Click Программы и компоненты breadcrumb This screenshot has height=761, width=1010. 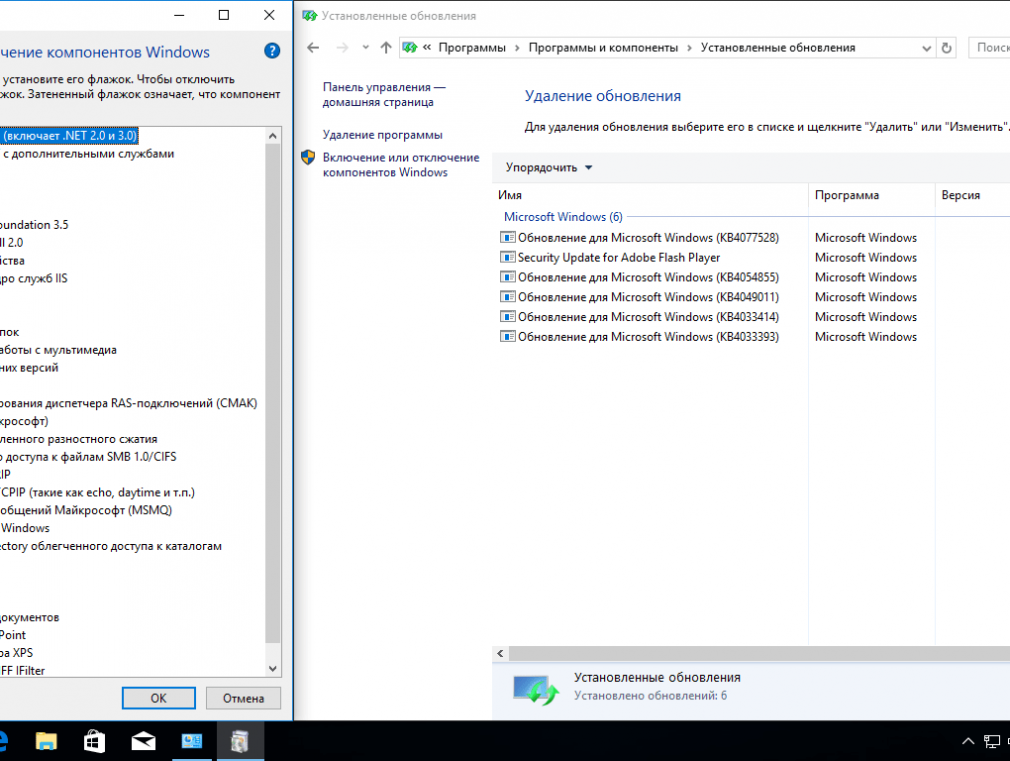coord(603,48)
